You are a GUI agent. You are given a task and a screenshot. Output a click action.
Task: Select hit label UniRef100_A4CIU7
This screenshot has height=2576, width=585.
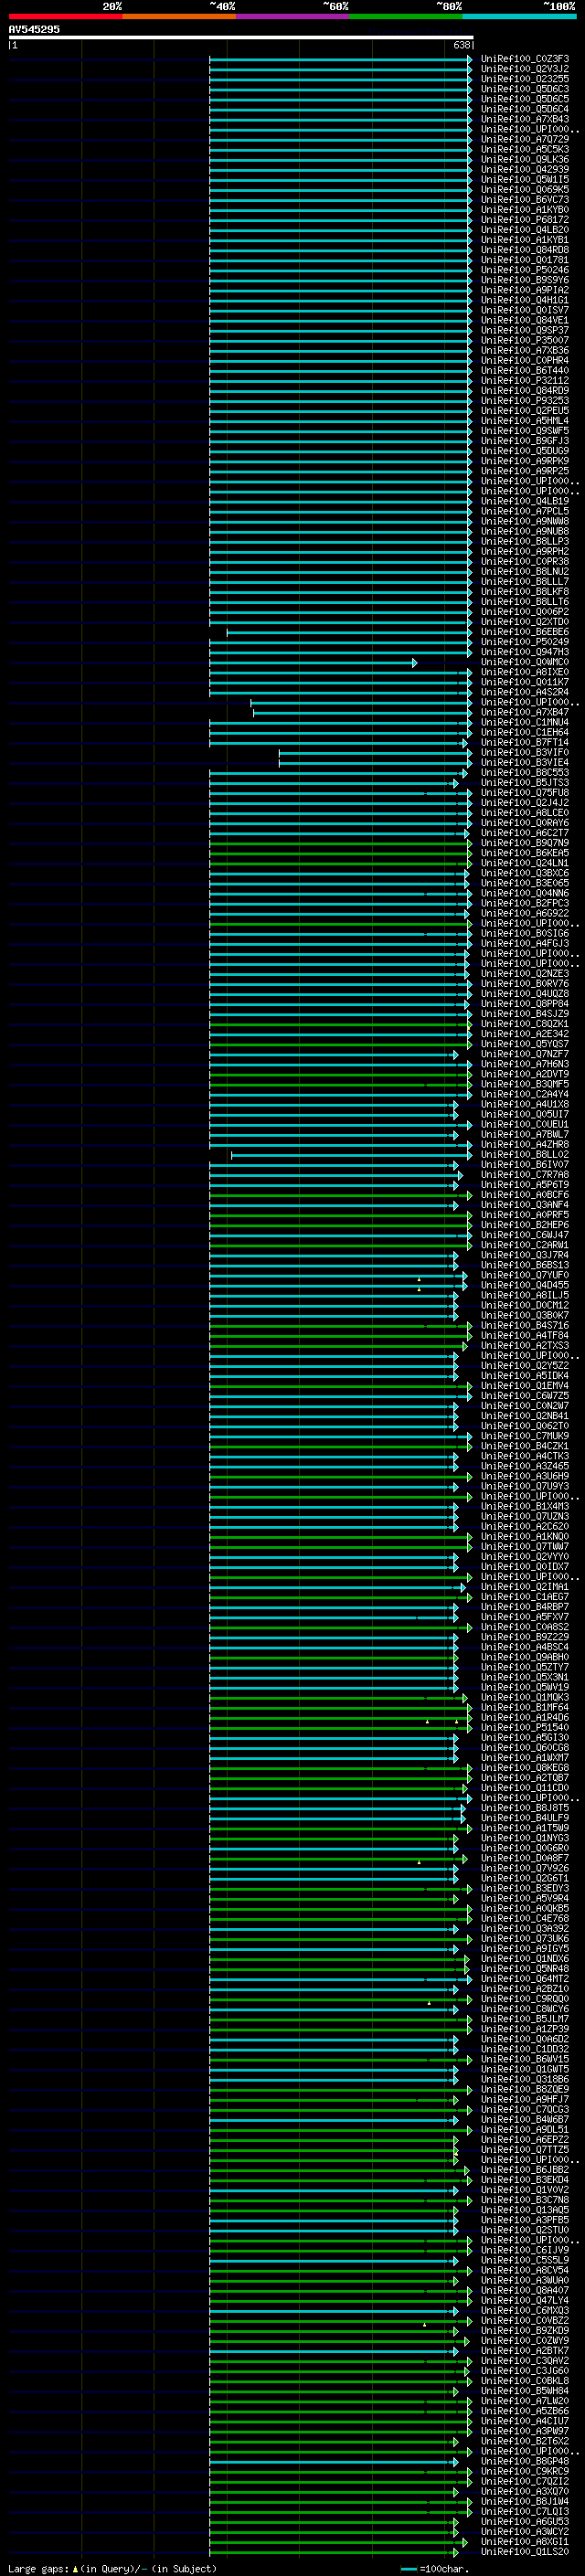tap(524, 2422)
